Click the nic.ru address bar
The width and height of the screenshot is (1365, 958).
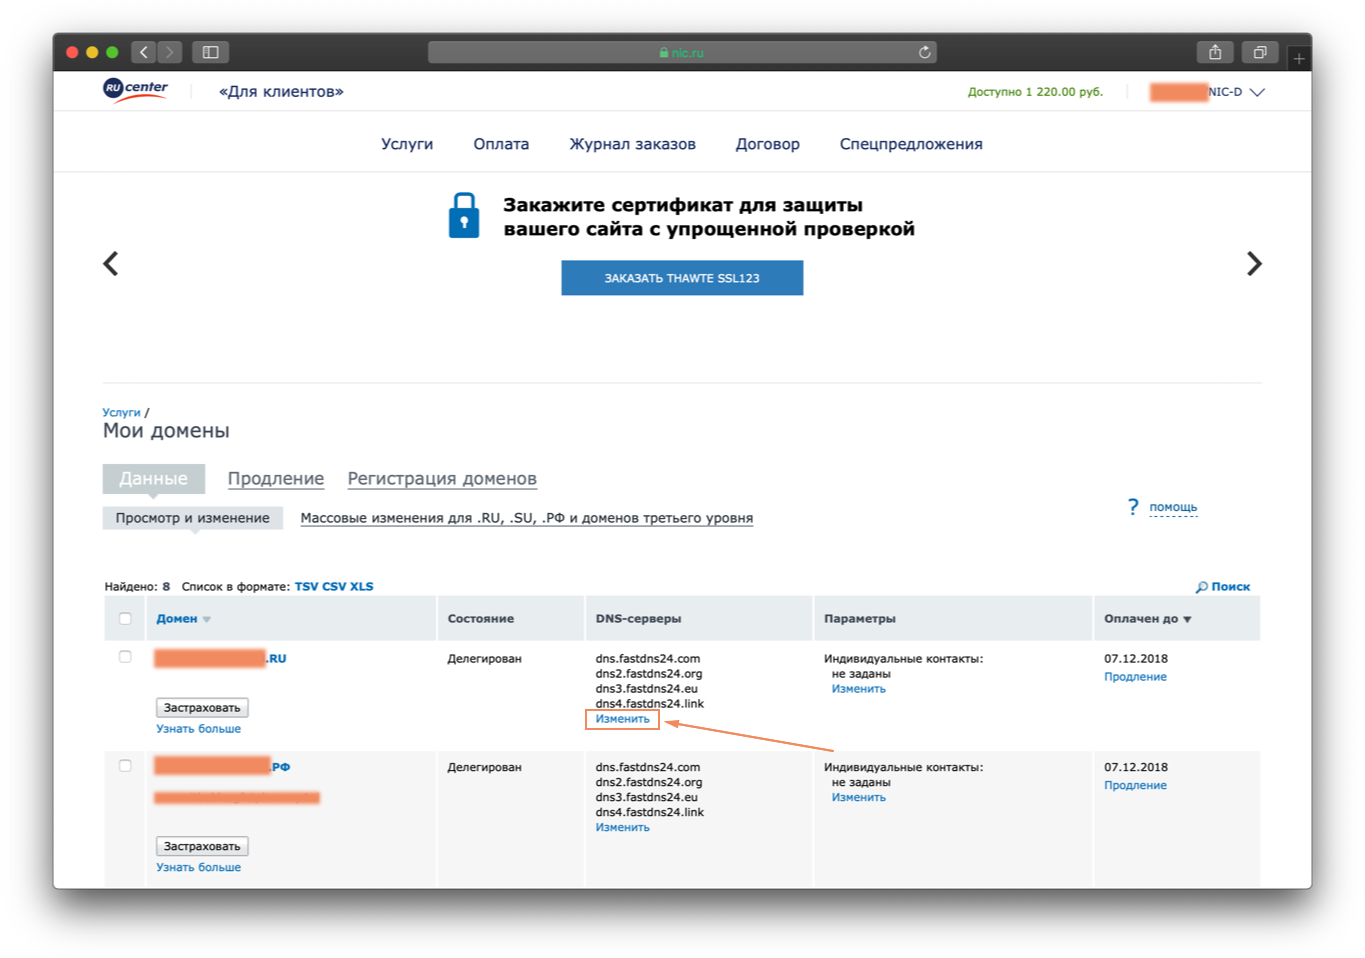click(x=682, y=52)
